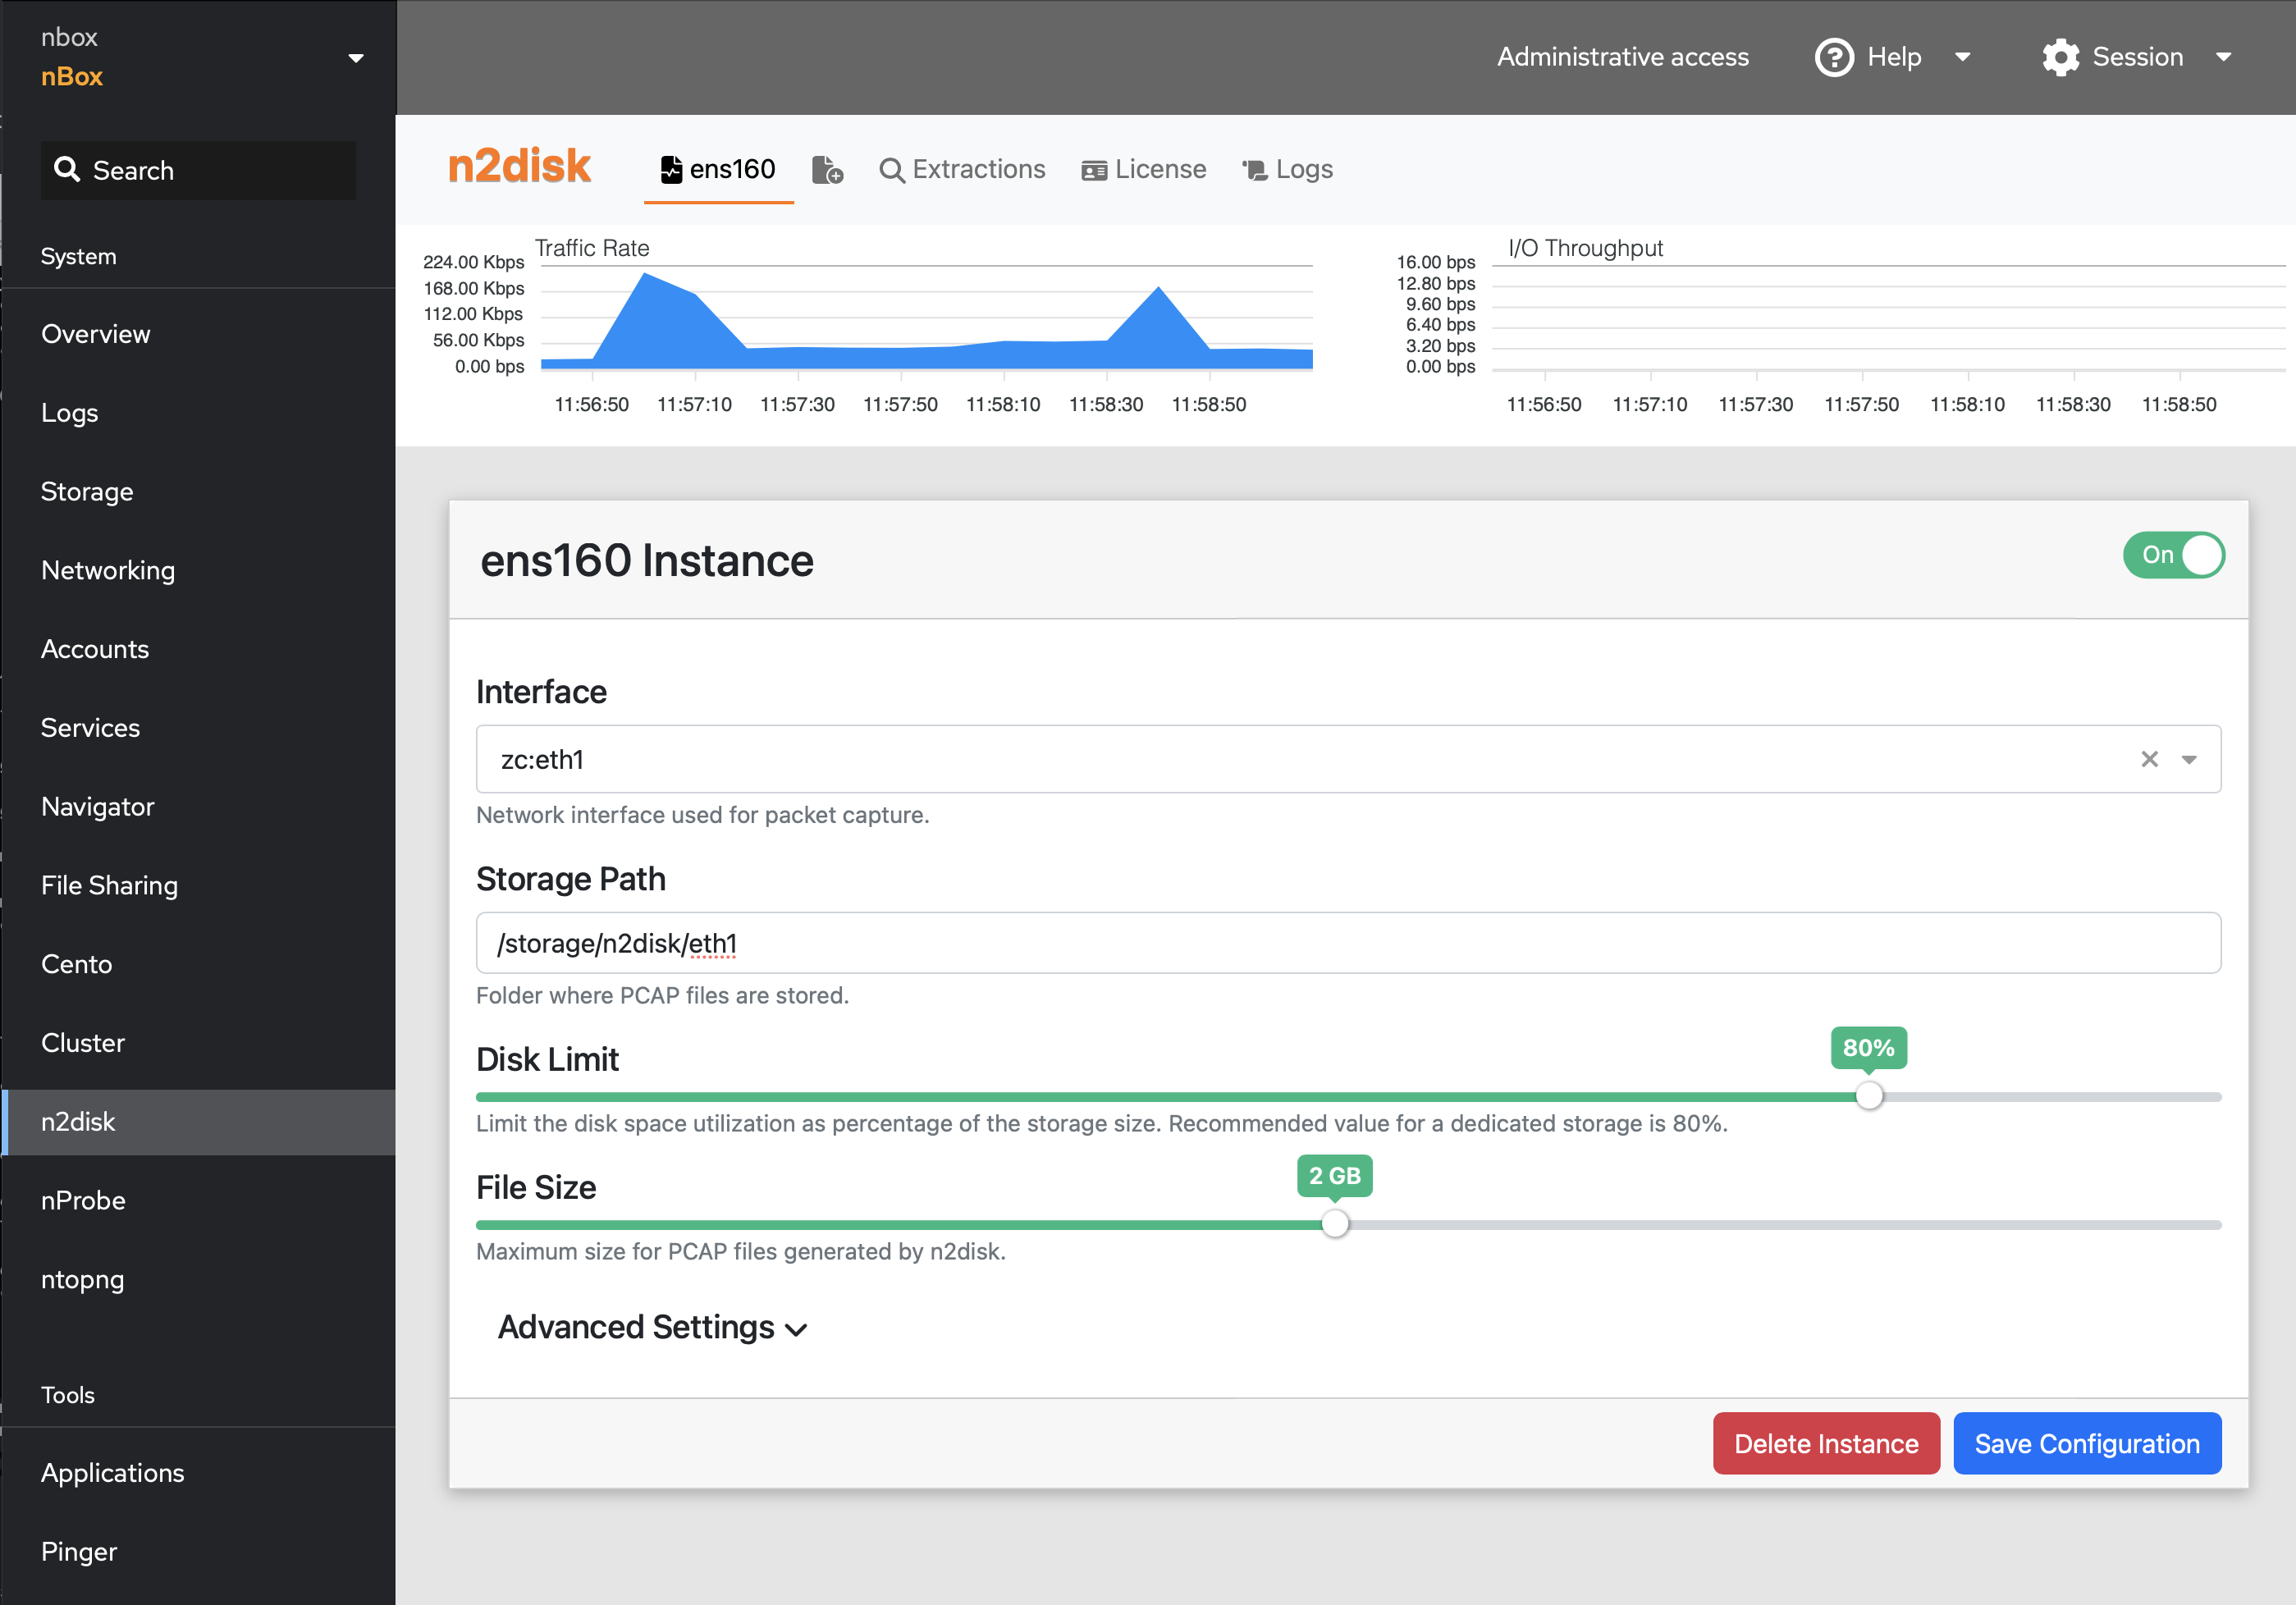This screenshot has height=1605, width=2296.
Task: Click the Traffic Rate chart
Action: pos(926,320)
